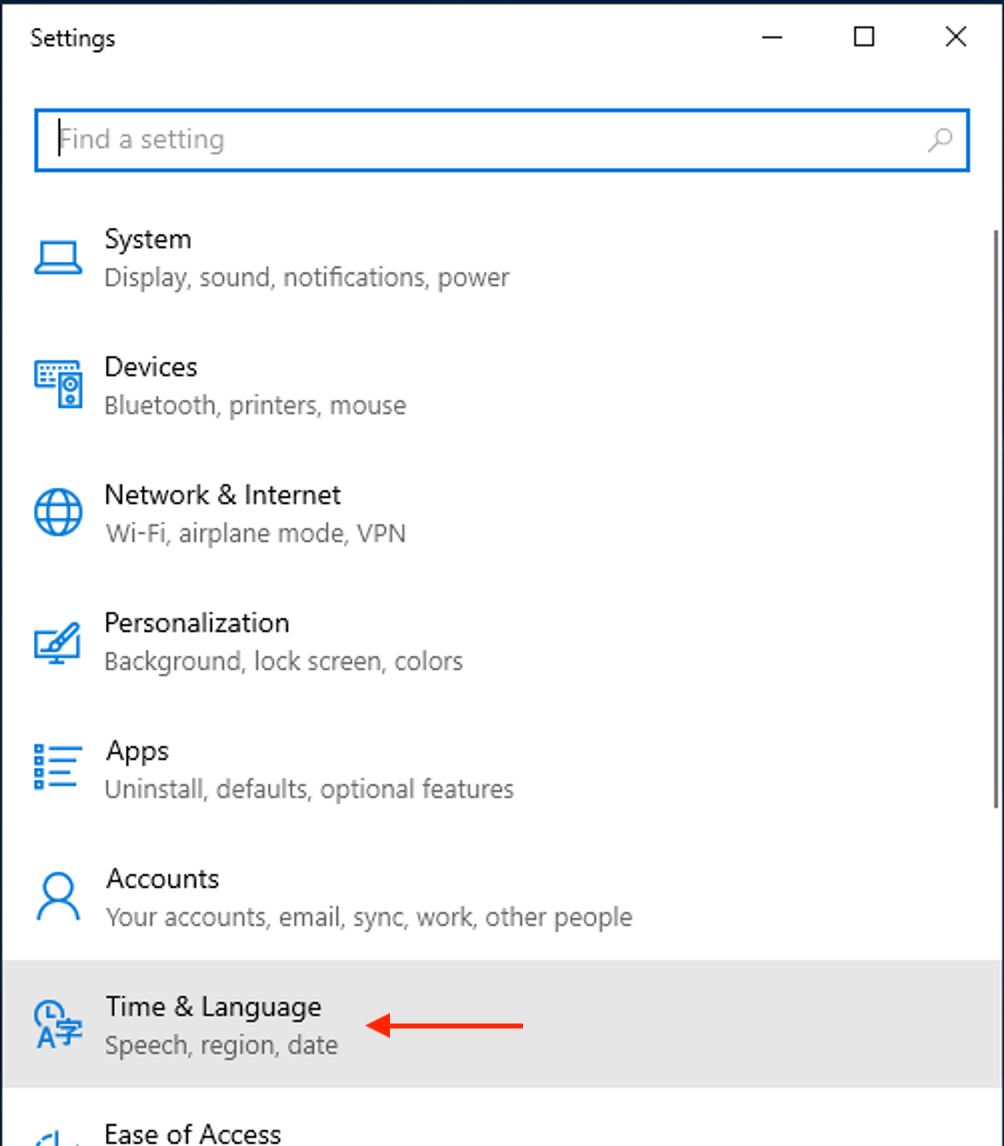The width and height of the screenshot is (1004, 1146).
Task: Select the Network & Internet title
Action: coord(223,495)
